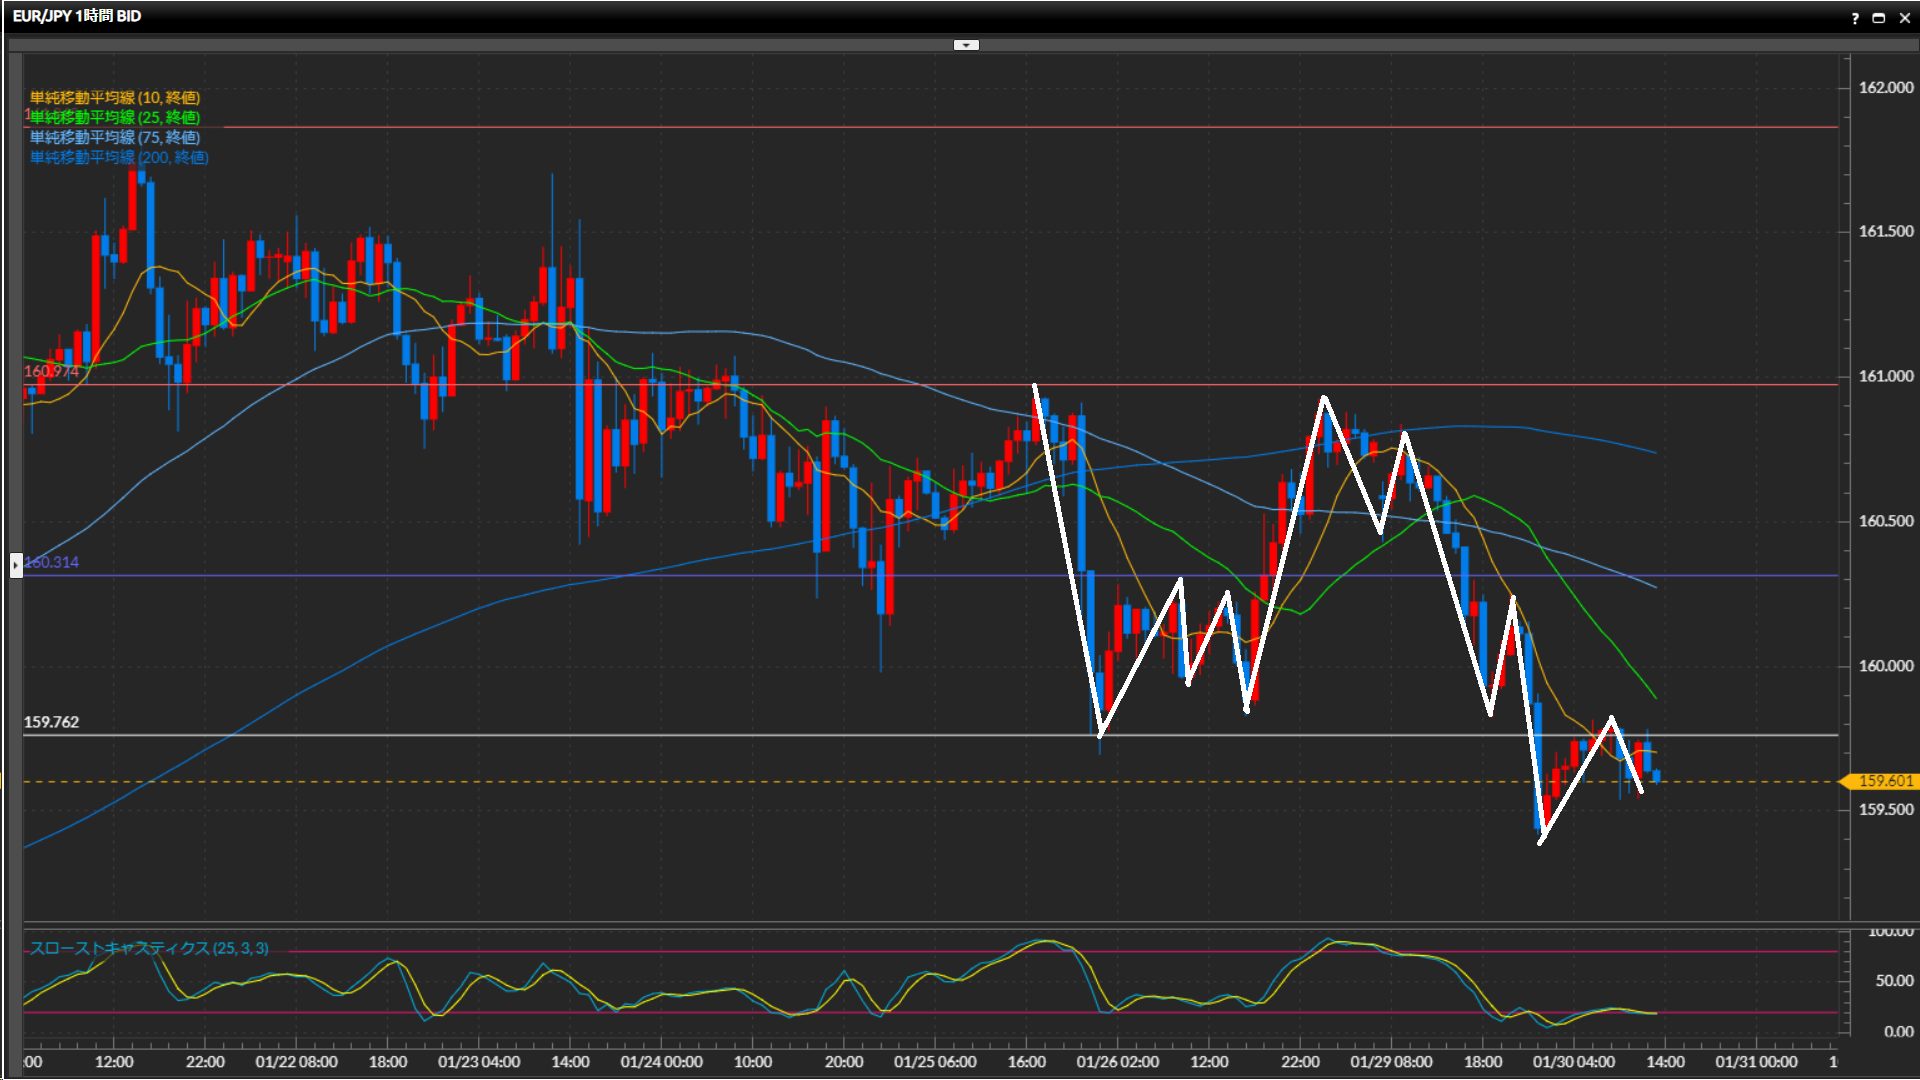The height and width of the screenshot is (1080, 1920).
Task: Click the 01/26 02:00 time axis label
Action: pos(1117,1062)
